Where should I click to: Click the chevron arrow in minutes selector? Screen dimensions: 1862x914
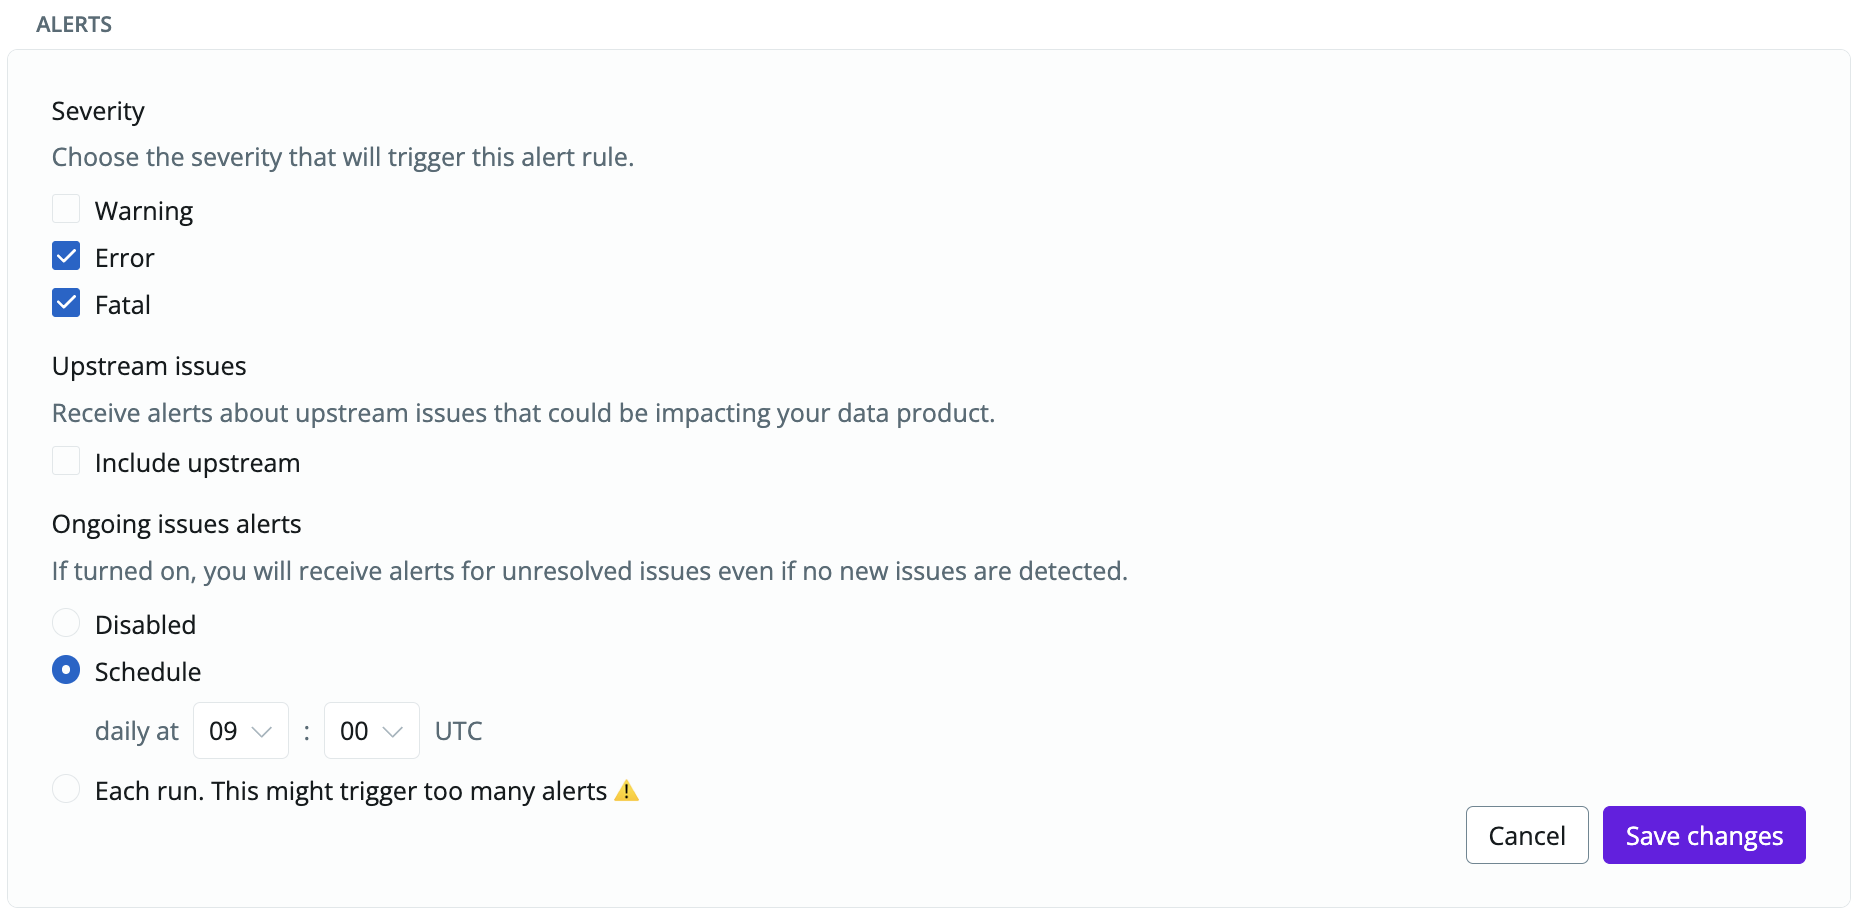click(x=393, y=732)
